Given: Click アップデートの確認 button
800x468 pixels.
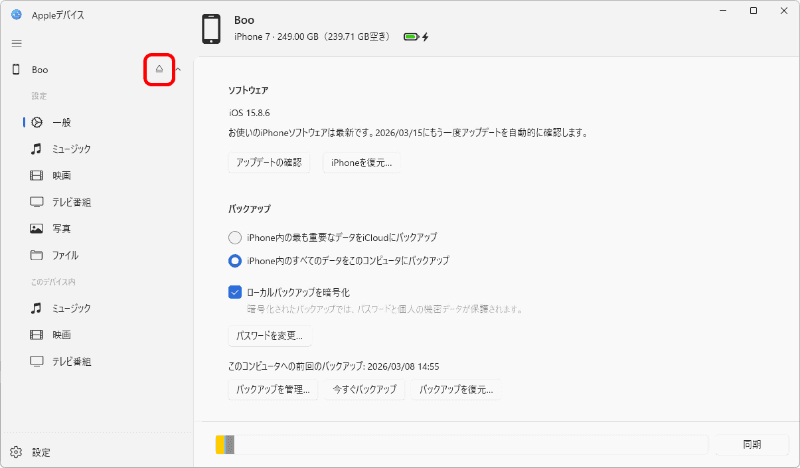Looking at the screenshot, I should [269, 163].
